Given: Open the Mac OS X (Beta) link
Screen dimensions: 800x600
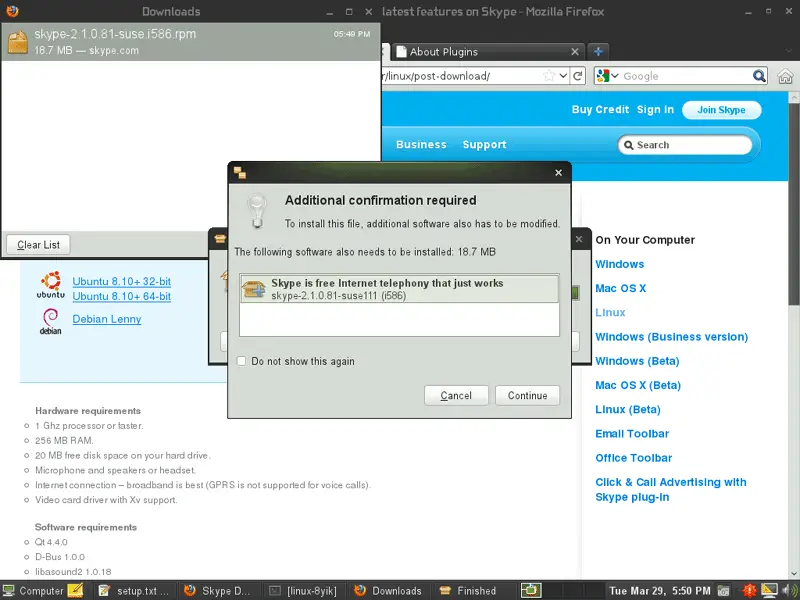Looking at the screenshot, I should point(638,385).
